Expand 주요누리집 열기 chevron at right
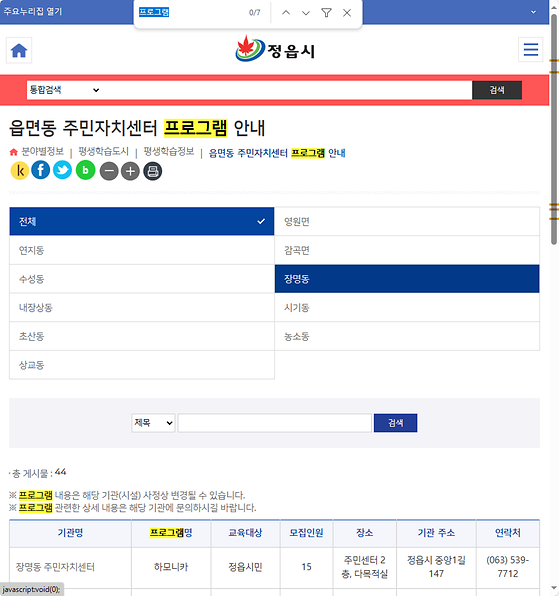The width and height of the screenshot is (559, 596). 534,12
